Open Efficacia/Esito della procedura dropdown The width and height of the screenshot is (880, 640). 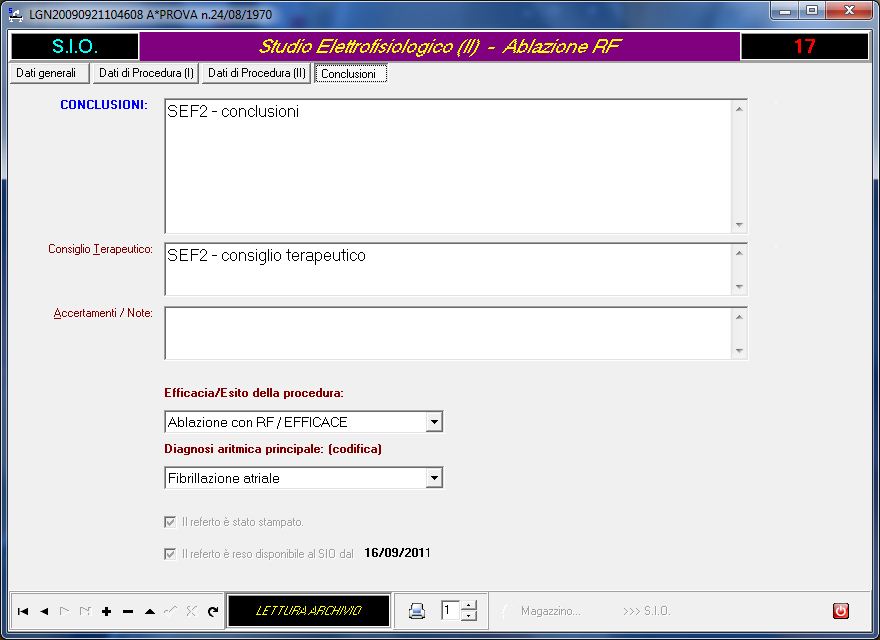click(x=434, y=422)
